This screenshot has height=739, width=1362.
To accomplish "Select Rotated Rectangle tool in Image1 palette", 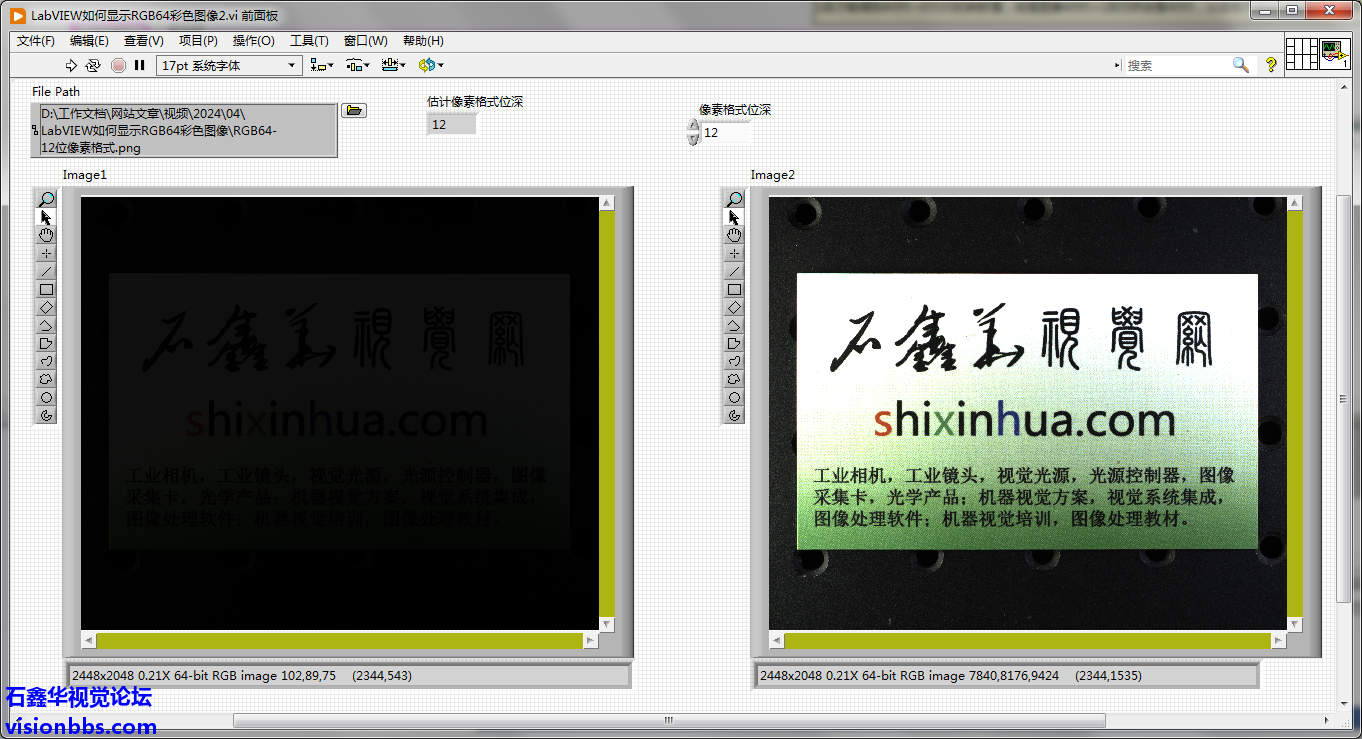I will coord(46,307).
